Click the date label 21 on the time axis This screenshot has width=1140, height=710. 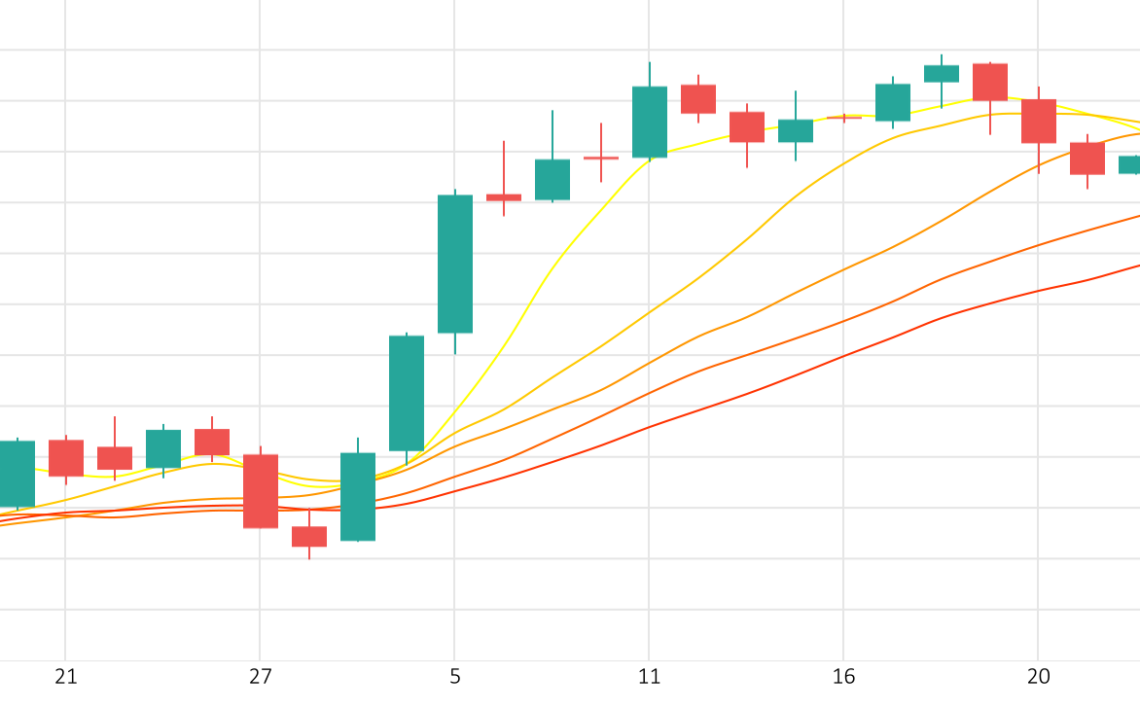click(x=65, y=677)
